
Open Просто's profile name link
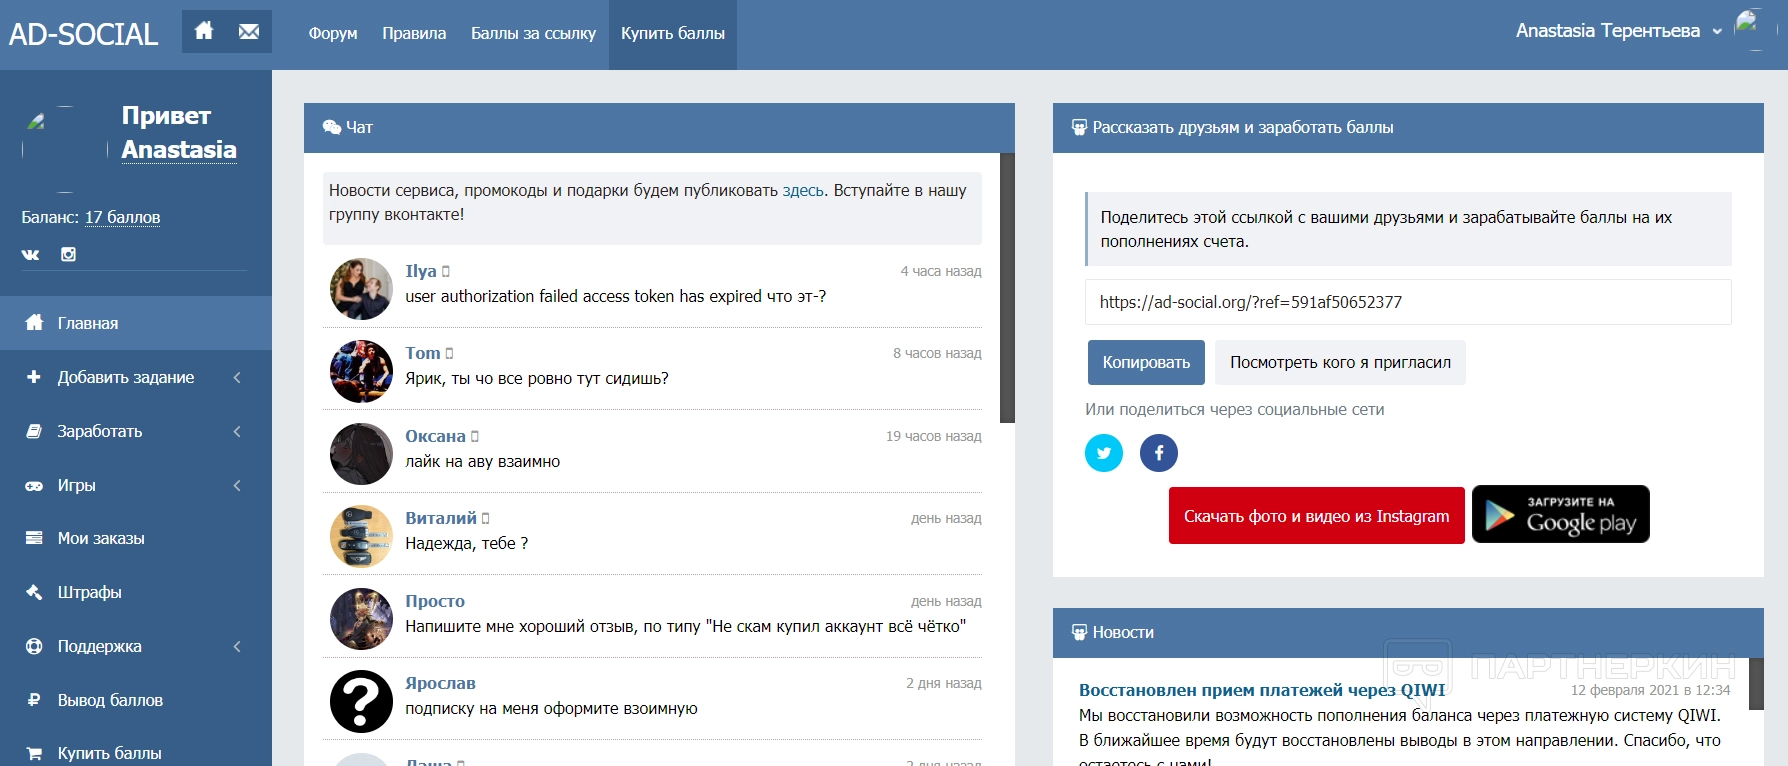pyautogui.click(x=435, y=601)
